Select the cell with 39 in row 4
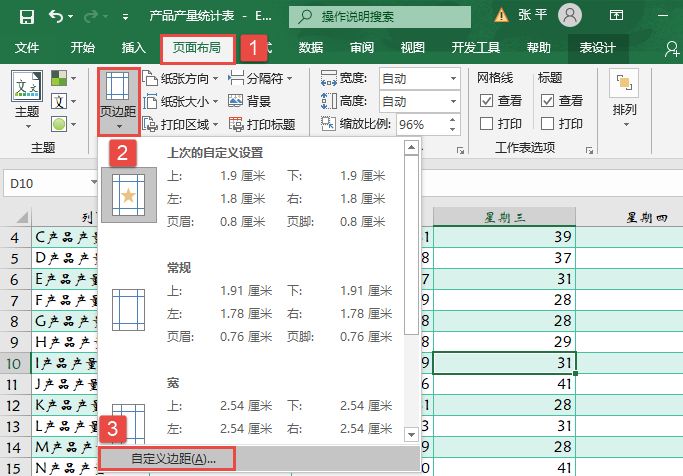 click(504, 237)
